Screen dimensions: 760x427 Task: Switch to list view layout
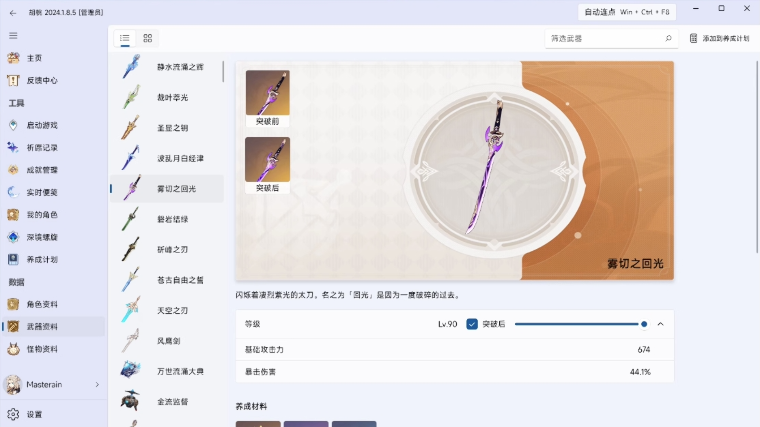[x=125, y=38]
